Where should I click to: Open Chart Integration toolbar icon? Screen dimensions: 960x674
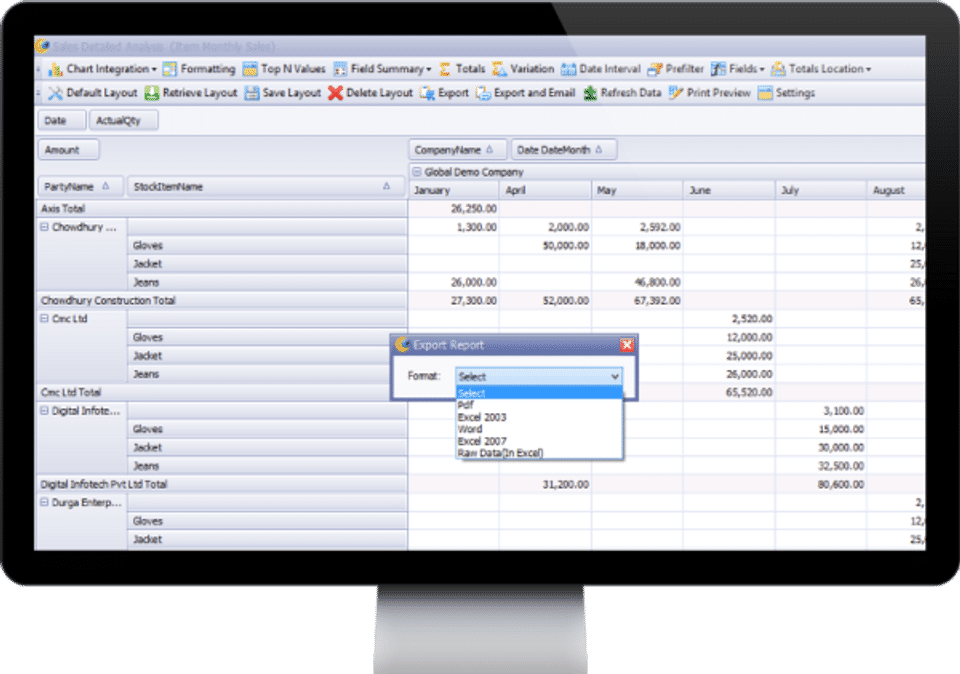click(55, 69)
